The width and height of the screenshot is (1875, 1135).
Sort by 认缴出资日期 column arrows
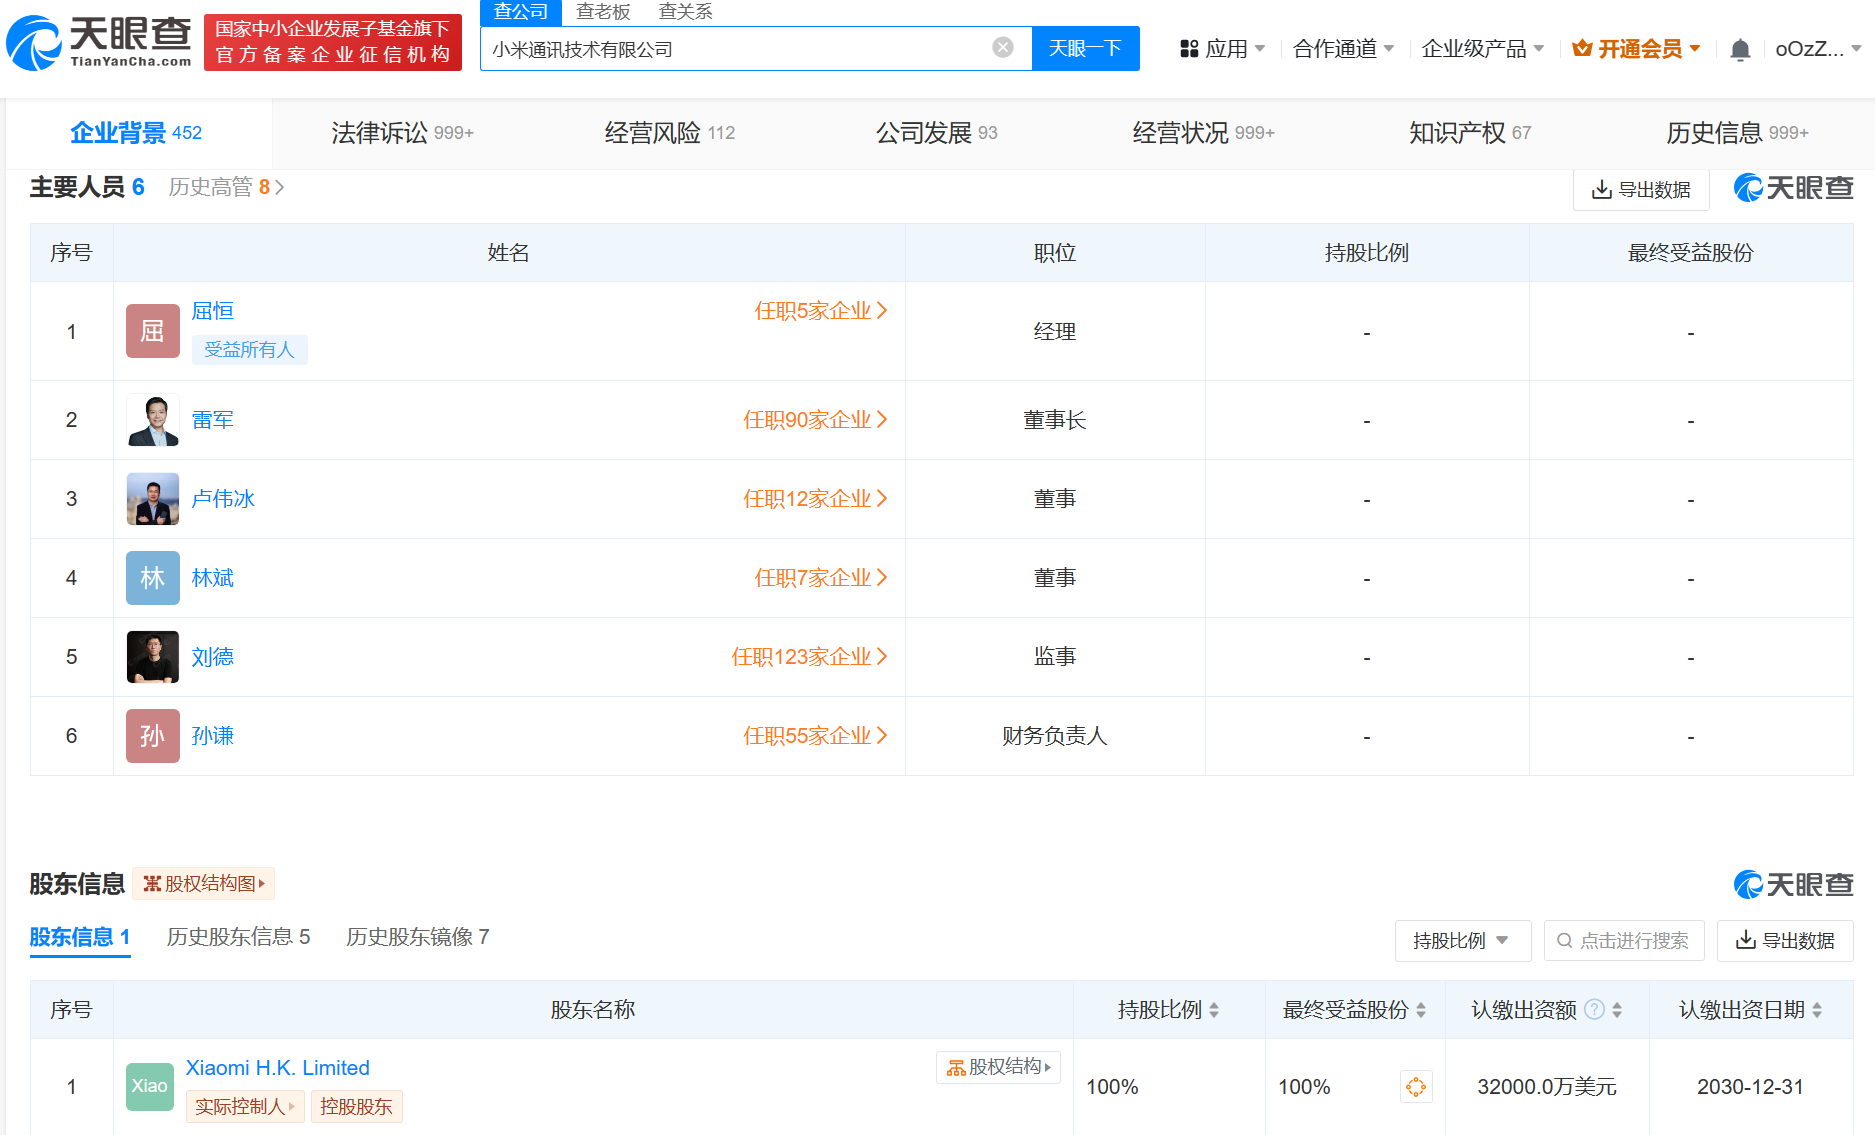[1817, 1010]
